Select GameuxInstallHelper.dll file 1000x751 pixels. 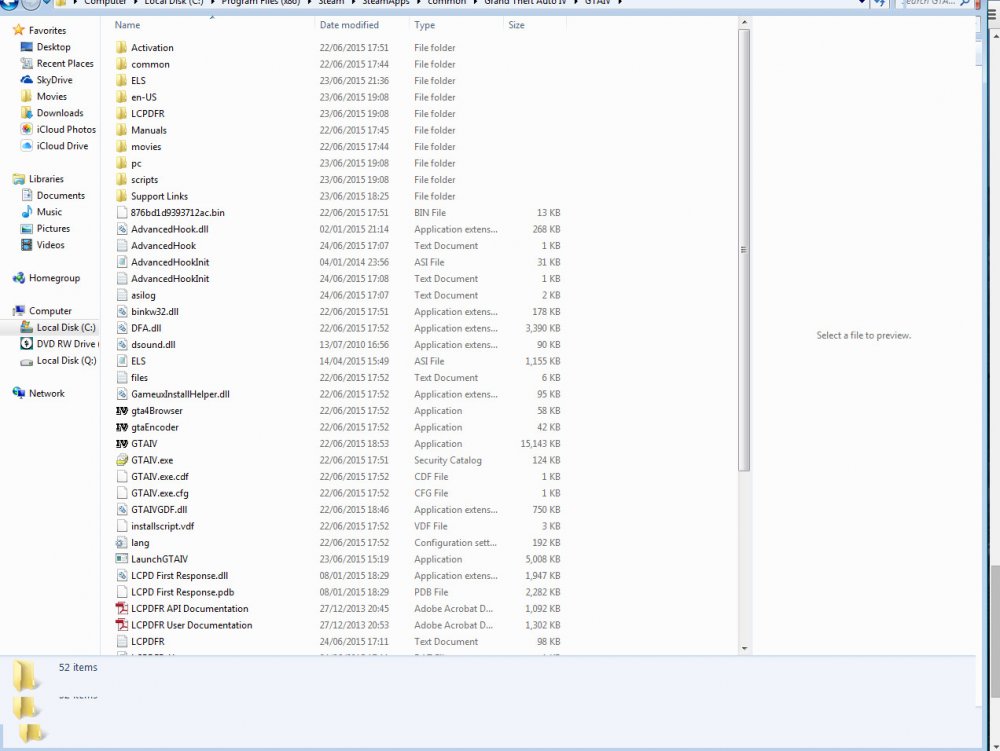point(180,394)
